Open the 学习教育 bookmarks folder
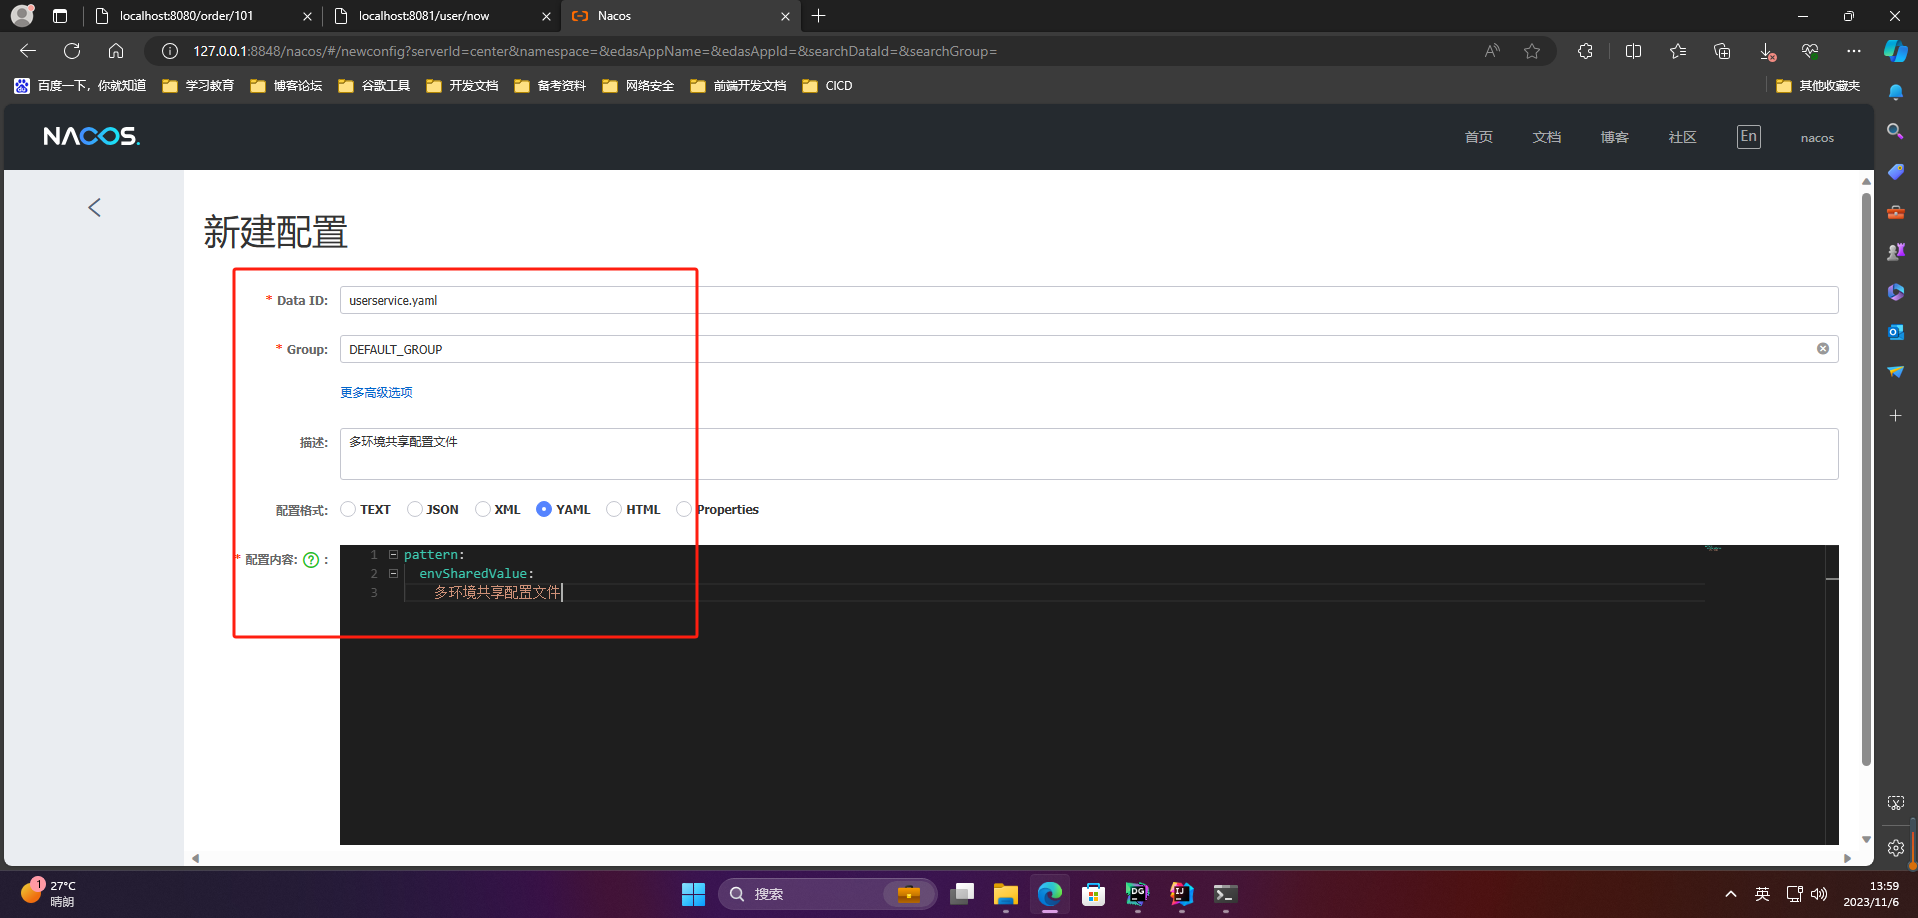 [198, 86]
